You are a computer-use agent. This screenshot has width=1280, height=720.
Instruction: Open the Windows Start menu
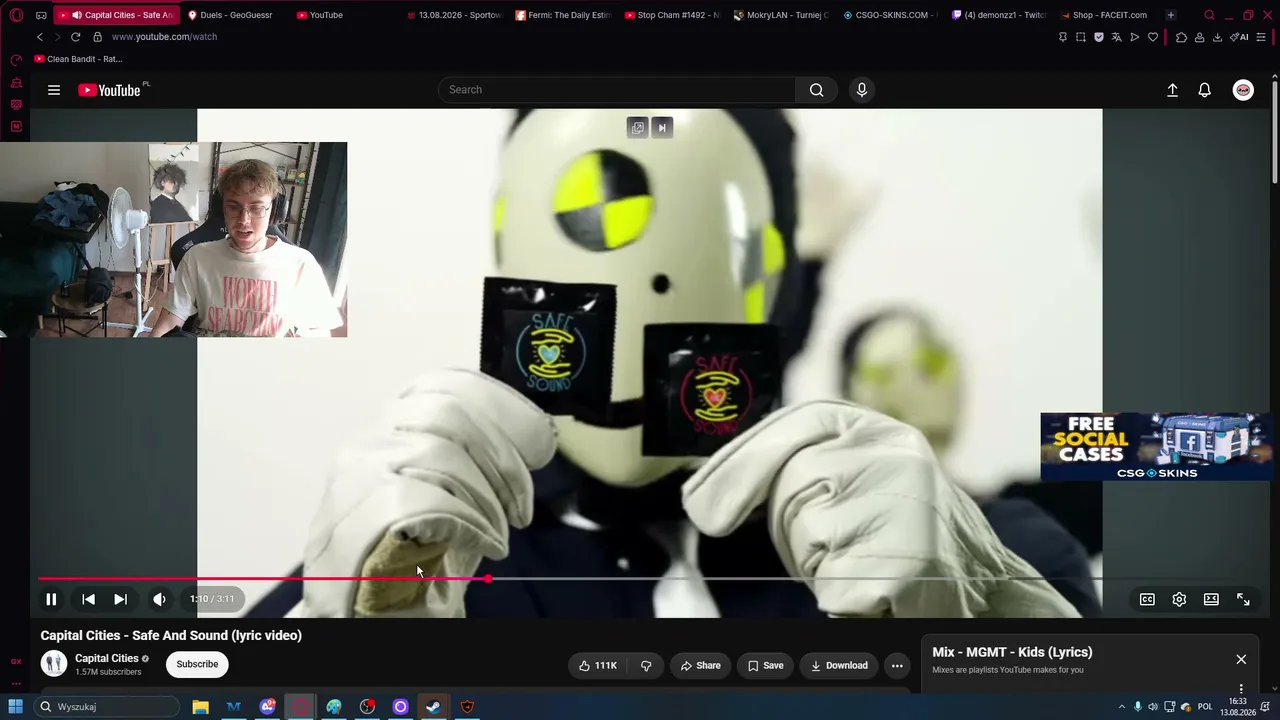pos(15,707)
